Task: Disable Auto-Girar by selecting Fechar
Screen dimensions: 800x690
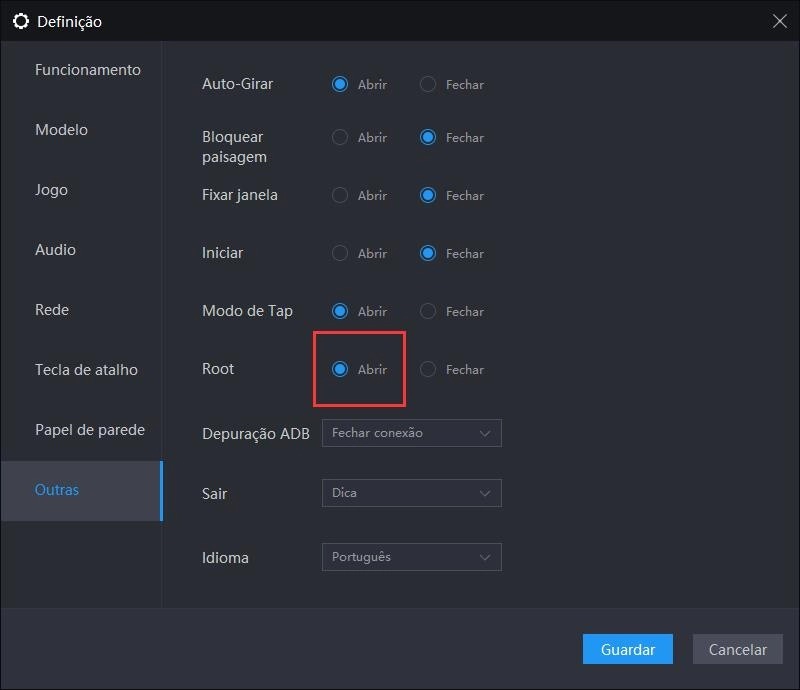Action: [x=429, y=85]
